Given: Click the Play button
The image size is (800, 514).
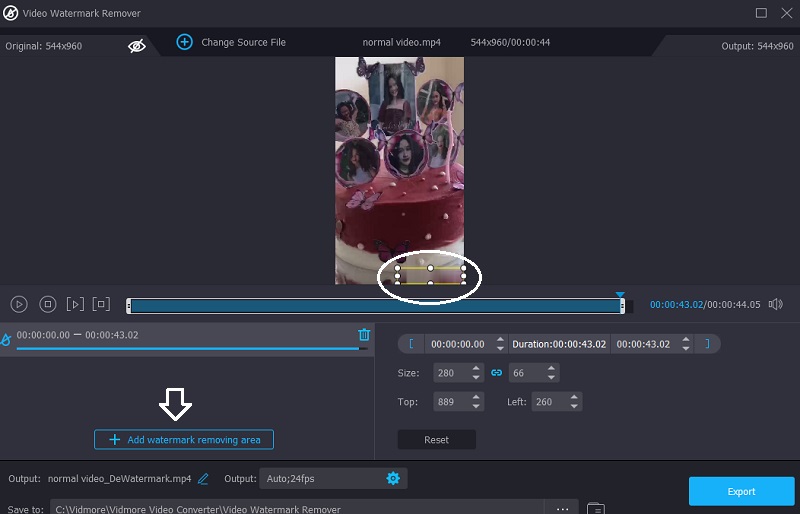Looking at the screenshot, I should 19,304.
